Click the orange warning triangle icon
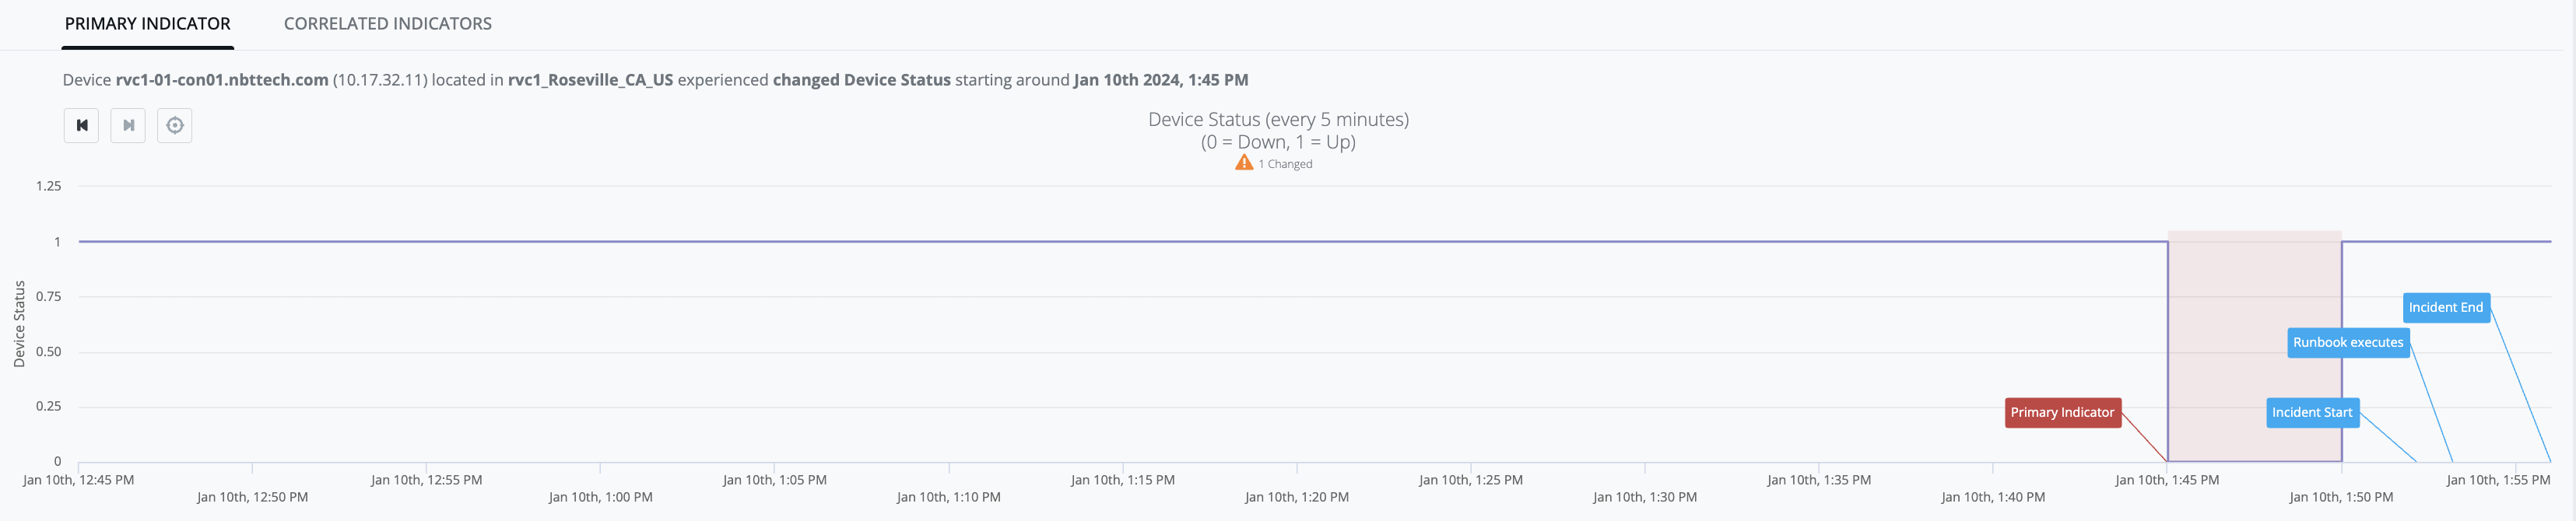 click(x=1244, y=163)
